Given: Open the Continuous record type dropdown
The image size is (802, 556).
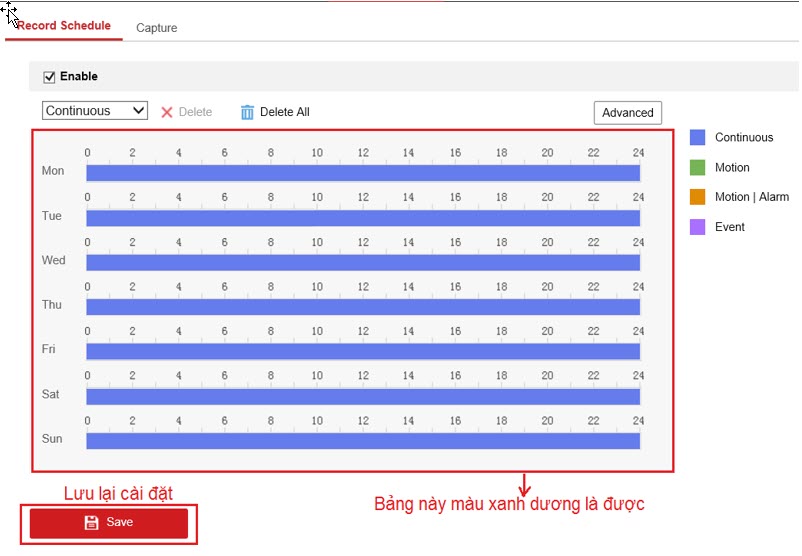Looking at the screenshot, I should [95, 111].
